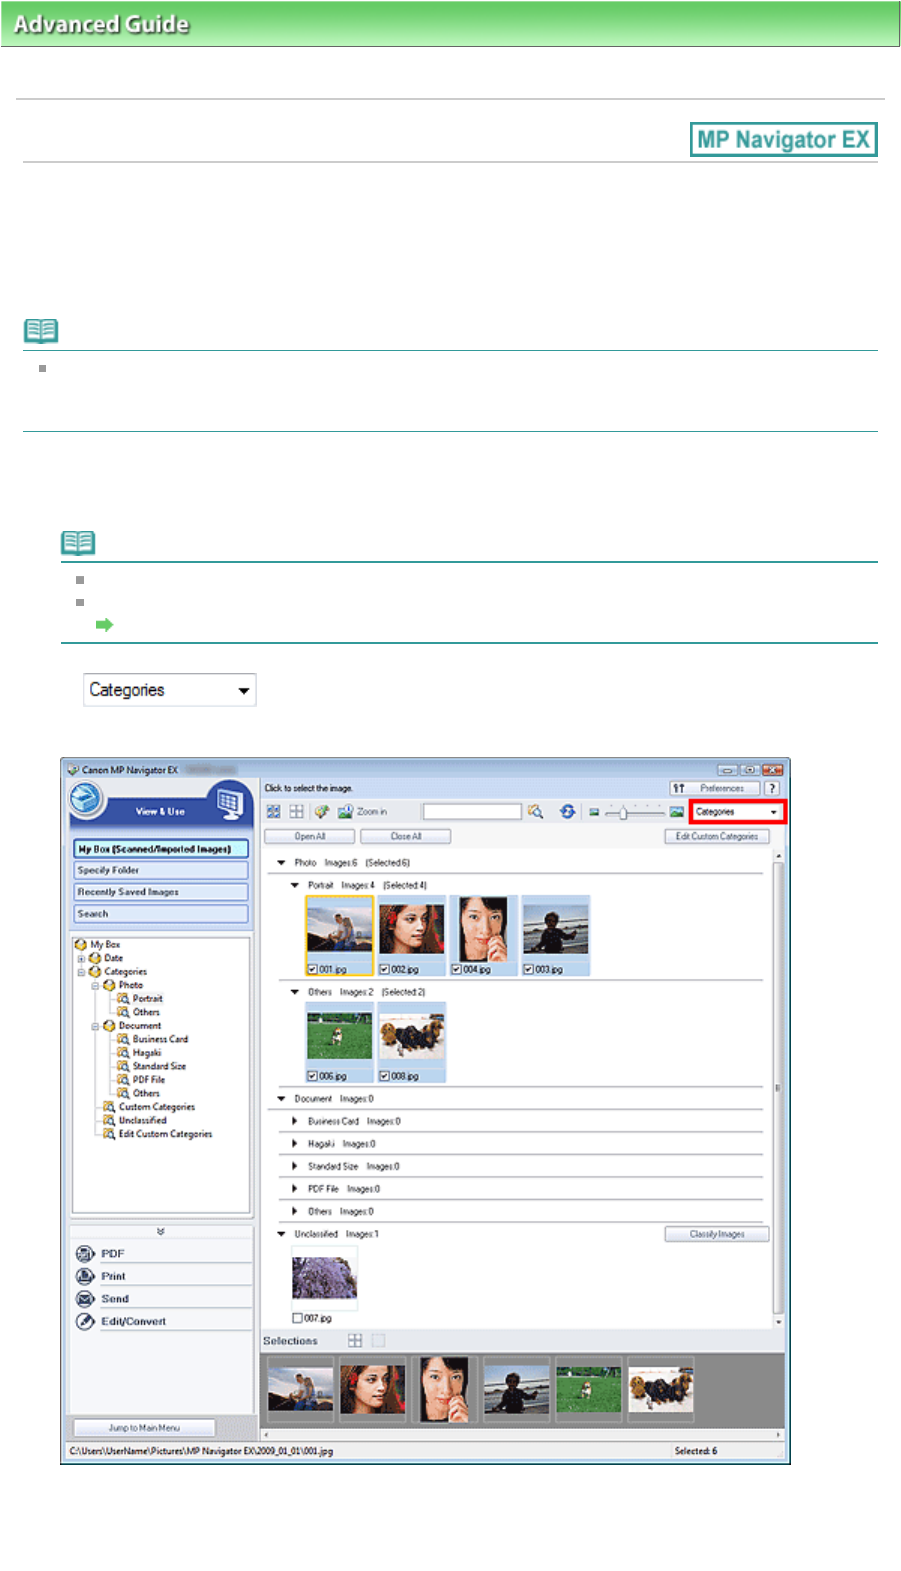Image resolution: width=901 pixels, height=1571 pixels.
Task: Click the Print task icon
Action: click(x=85, y=1276)
